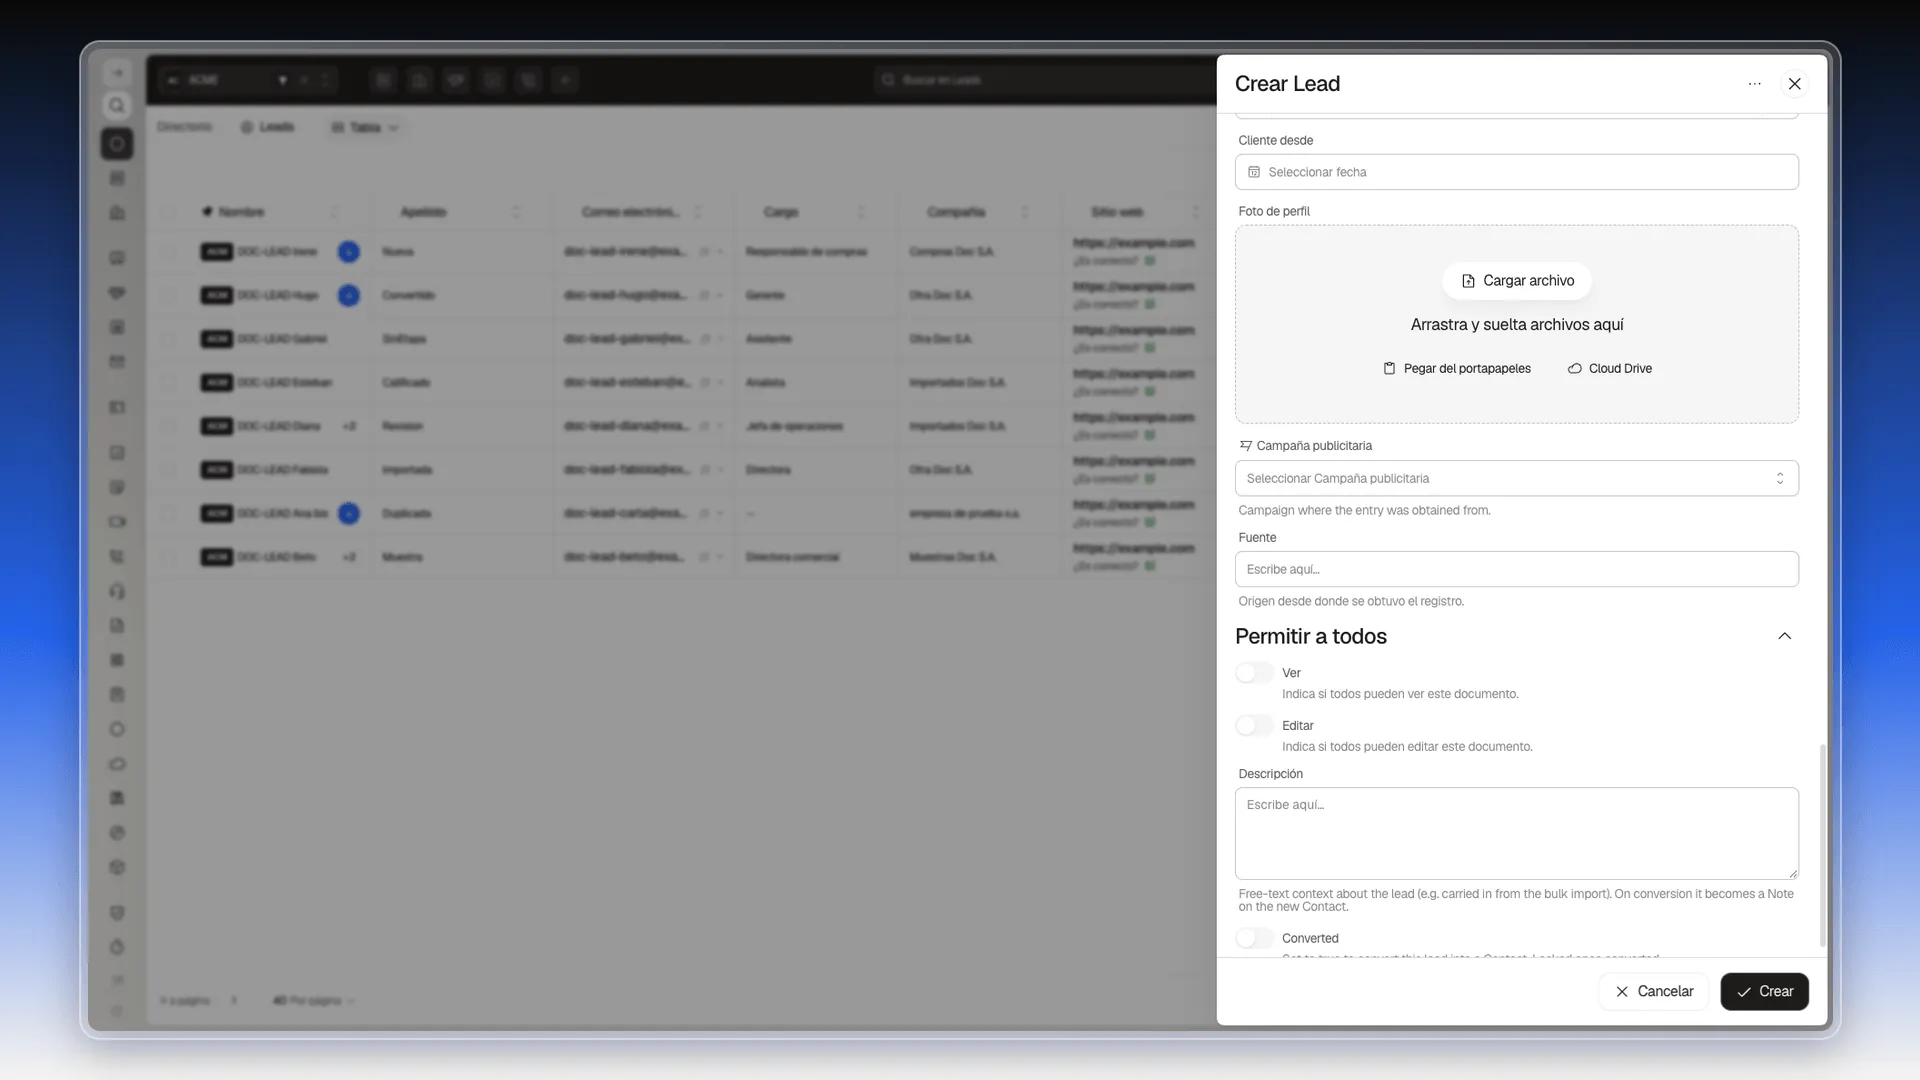The image size is (1920, 1080).
Task: Open the highlighted active module icon in sidebar
Action: point(117,144)
